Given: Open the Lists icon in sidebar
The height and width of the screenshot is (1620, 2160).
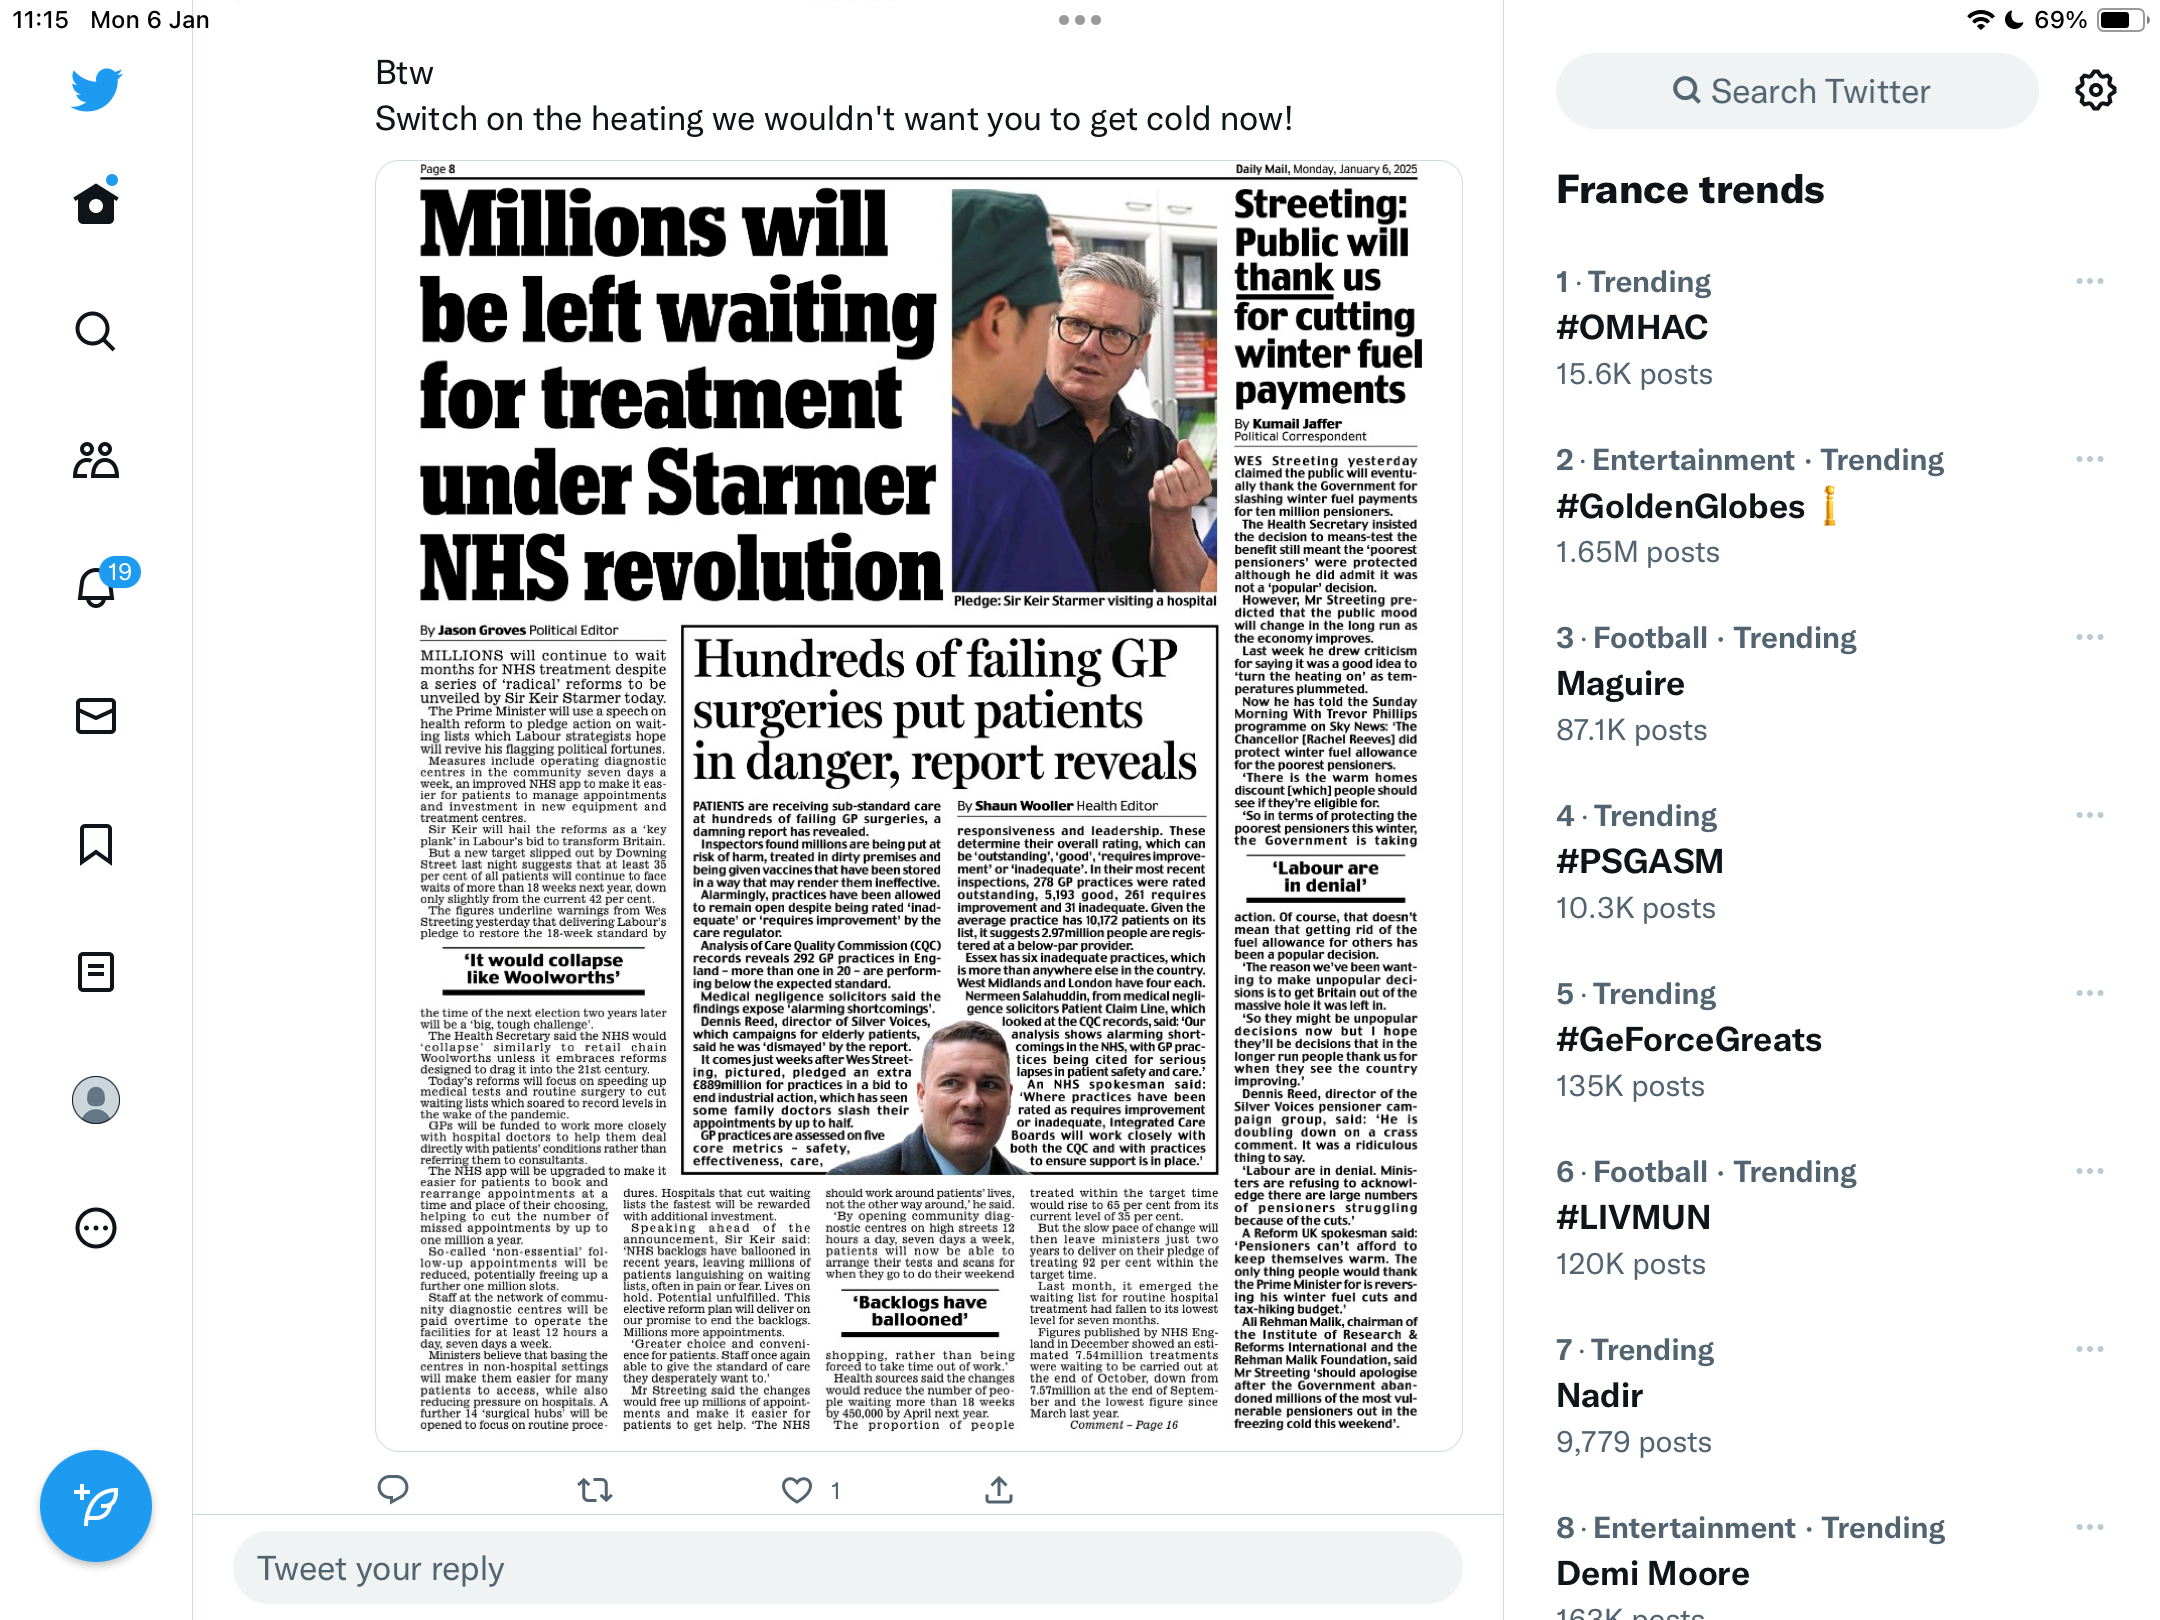Looking at the screenshot, I should tap(96, 972).
